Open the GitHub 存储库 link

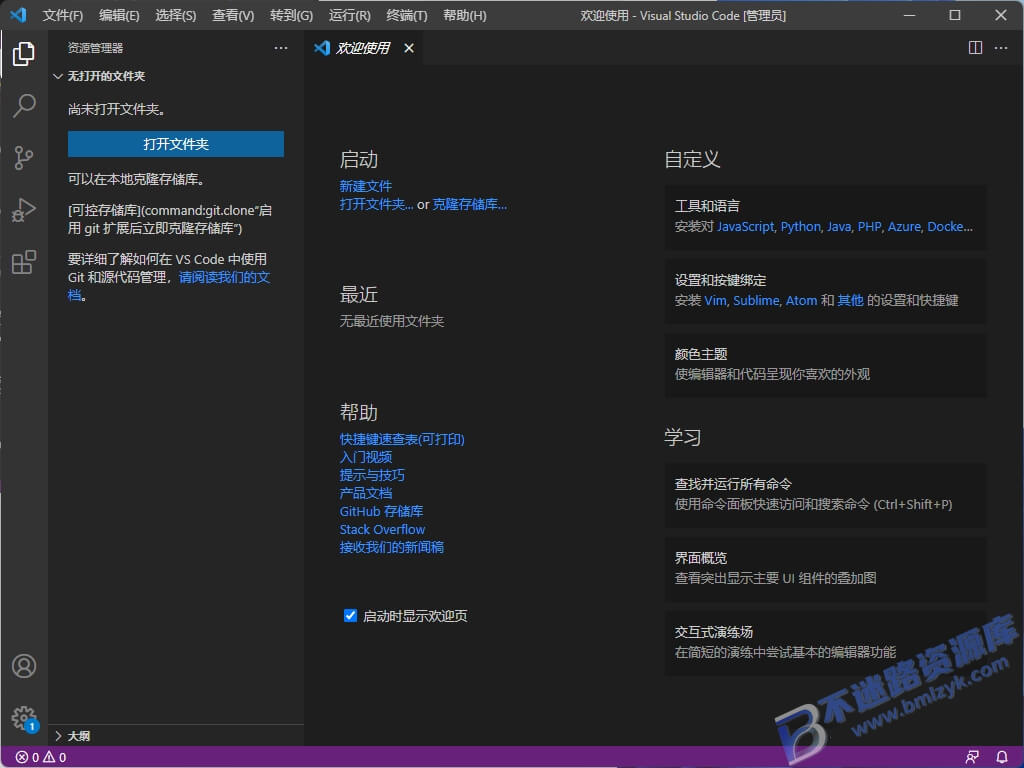381,511
